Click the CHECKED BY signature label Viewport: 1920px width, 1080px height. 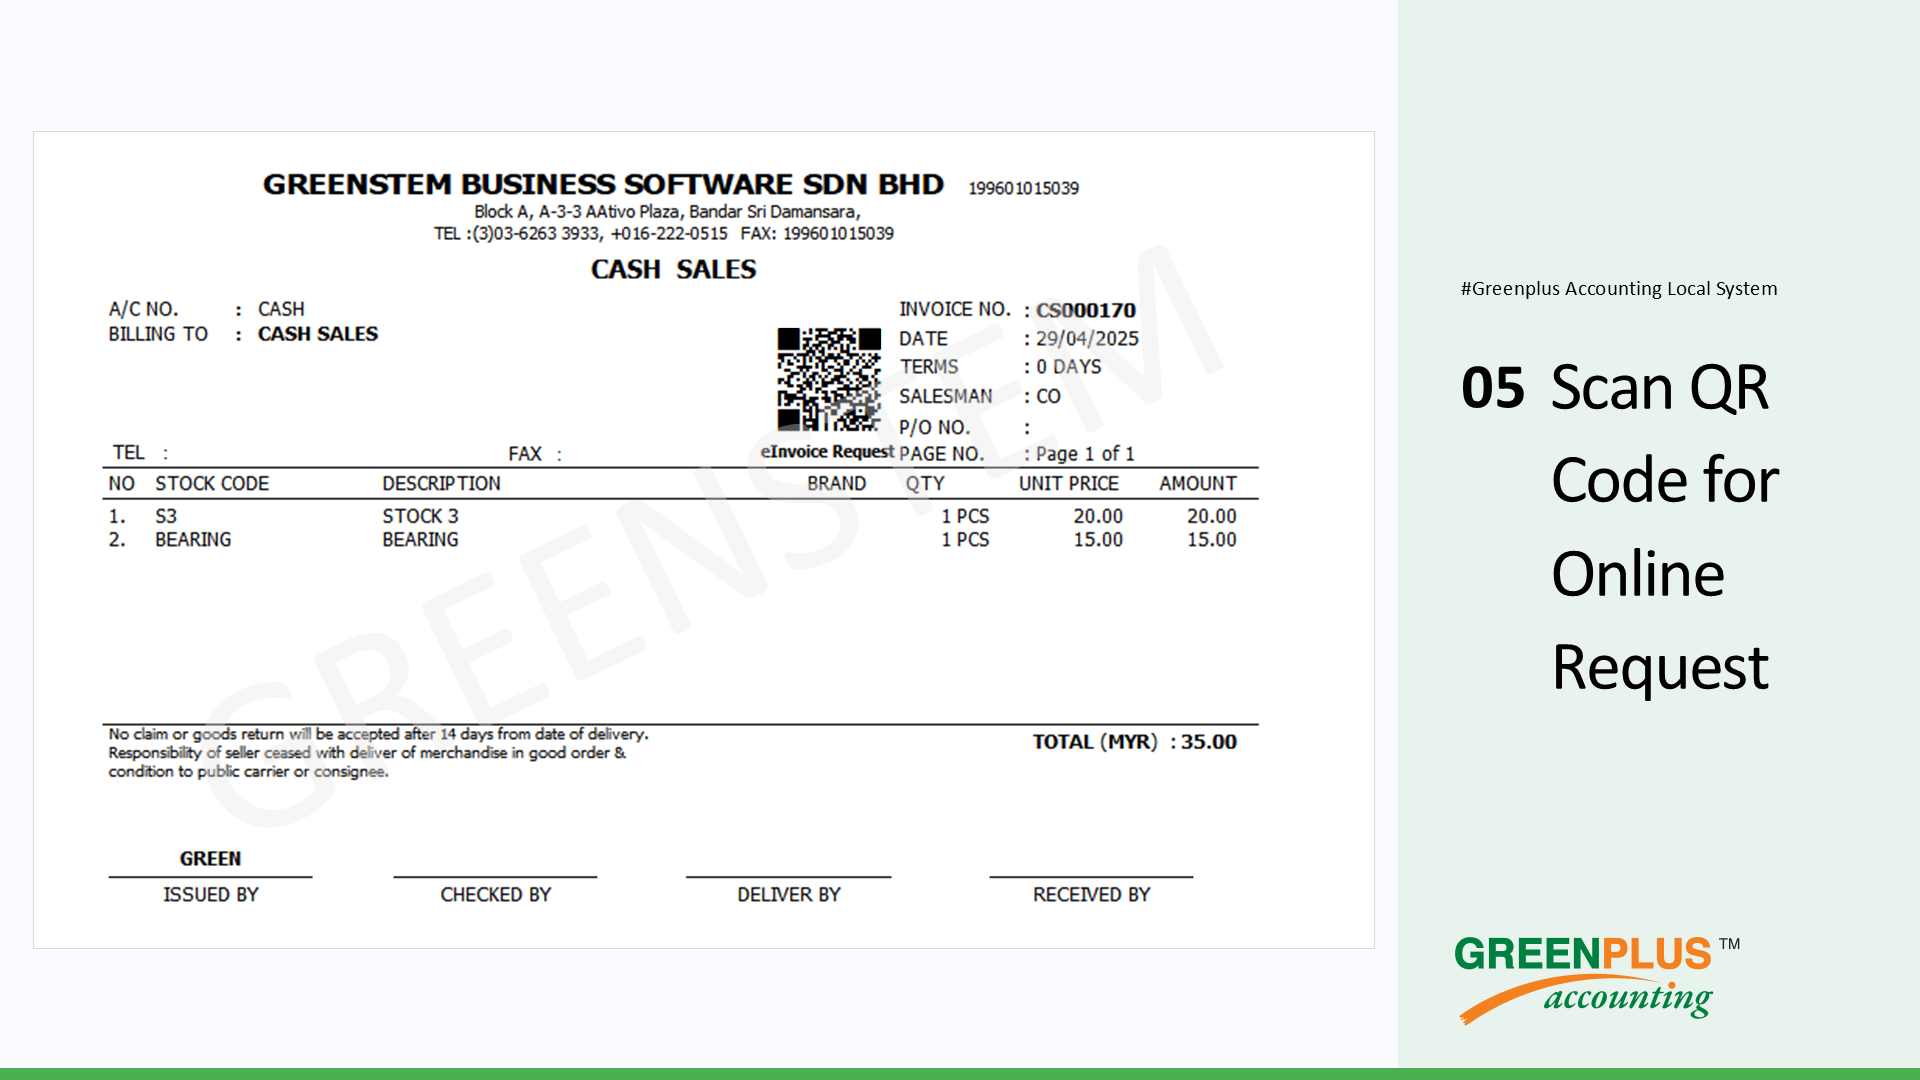point(495,895)
